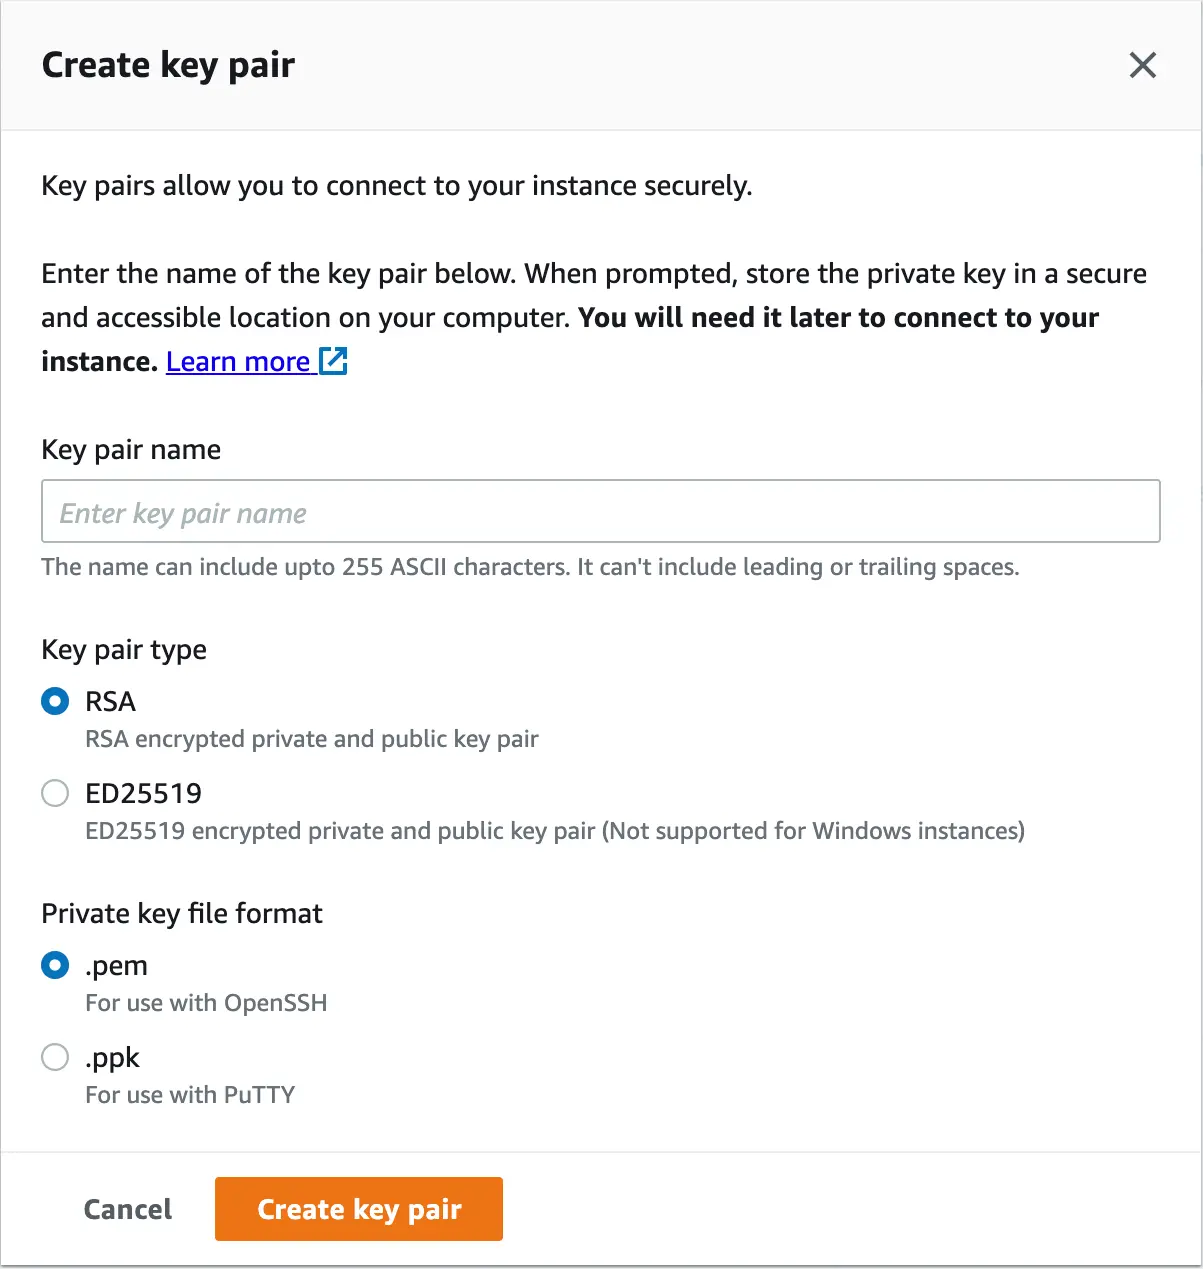Open the Learn more documentation link
This screenshot has height=1269, width=1203.
237,361
